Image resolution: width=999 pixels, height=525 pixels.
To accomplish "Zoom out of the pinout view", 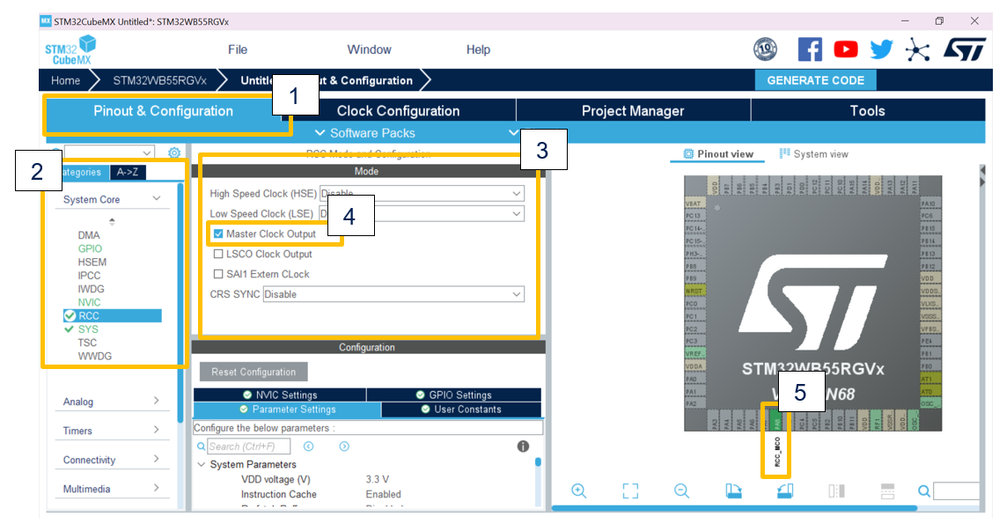I will 681,491.
